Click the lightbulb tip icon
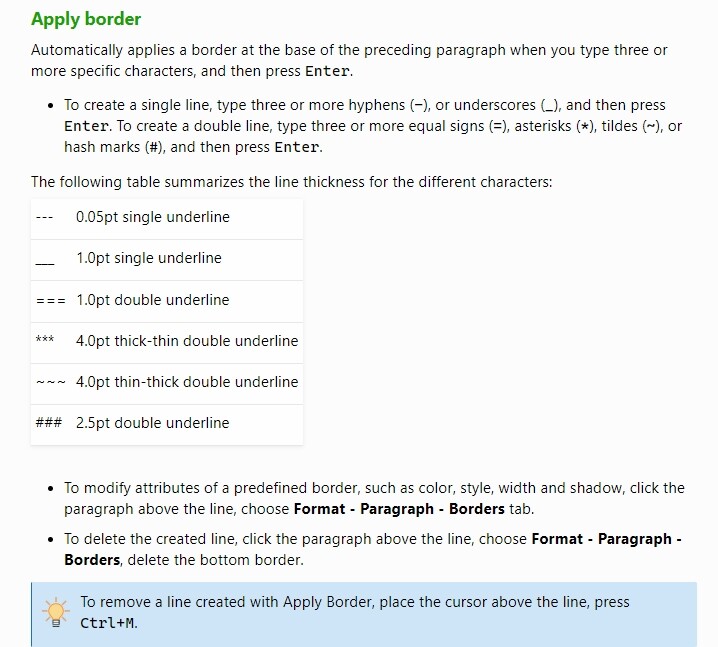The height and width of the screenshot is (647, 718). [55, 612]
